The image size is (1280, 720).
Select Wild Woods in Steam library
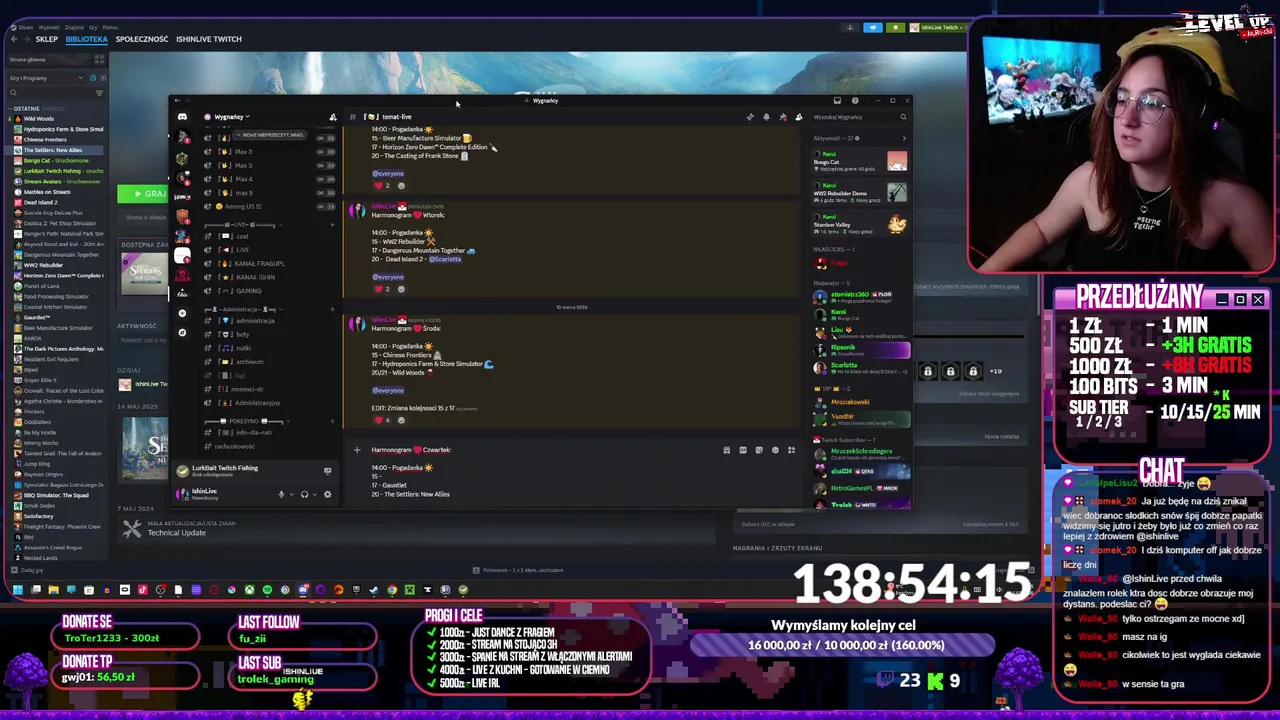coord(39,118)
